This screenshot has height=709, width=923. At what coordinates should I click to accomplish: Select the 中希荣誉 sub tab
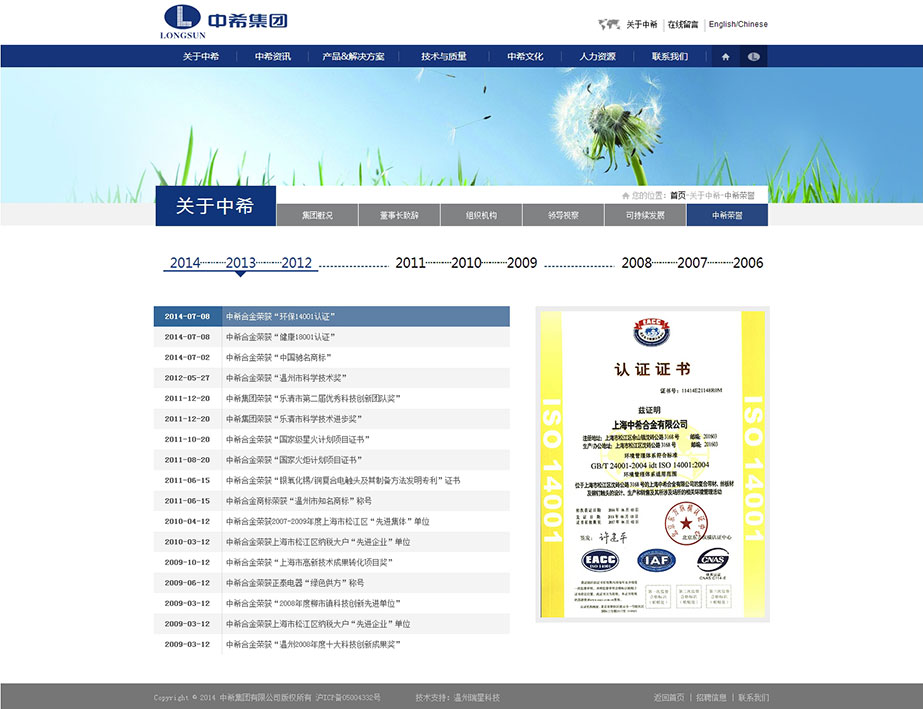[x=727, y=215]
